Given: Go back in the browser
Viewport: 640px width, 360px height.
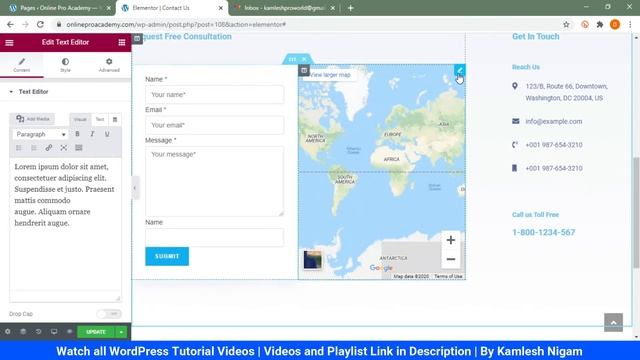Looking at the screenshot, I should click(x=10, y=24).
